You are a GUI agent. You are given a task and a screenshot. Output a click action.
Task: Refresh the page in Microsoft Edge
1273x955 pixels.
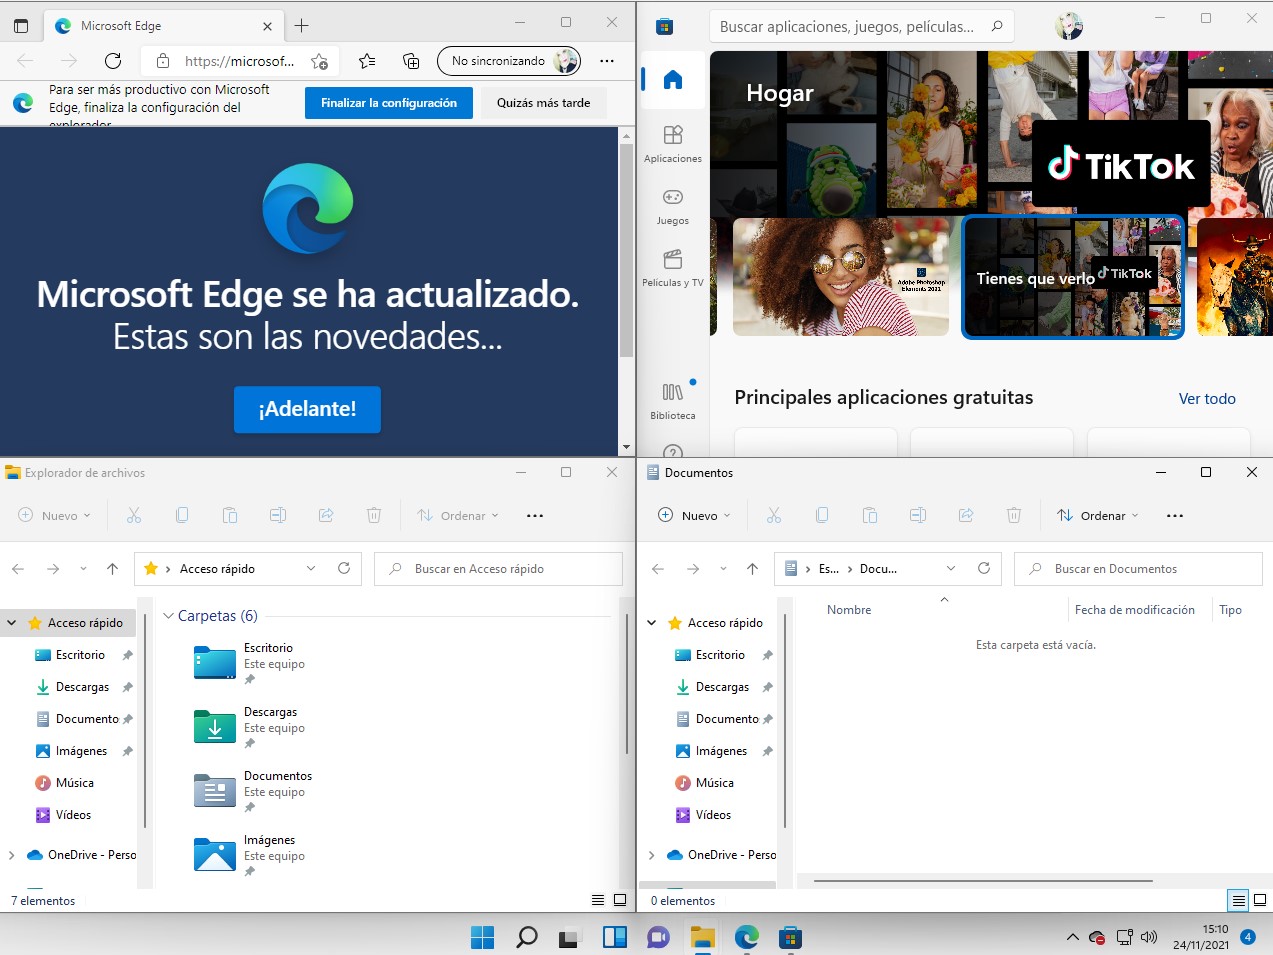coord(113,61)
